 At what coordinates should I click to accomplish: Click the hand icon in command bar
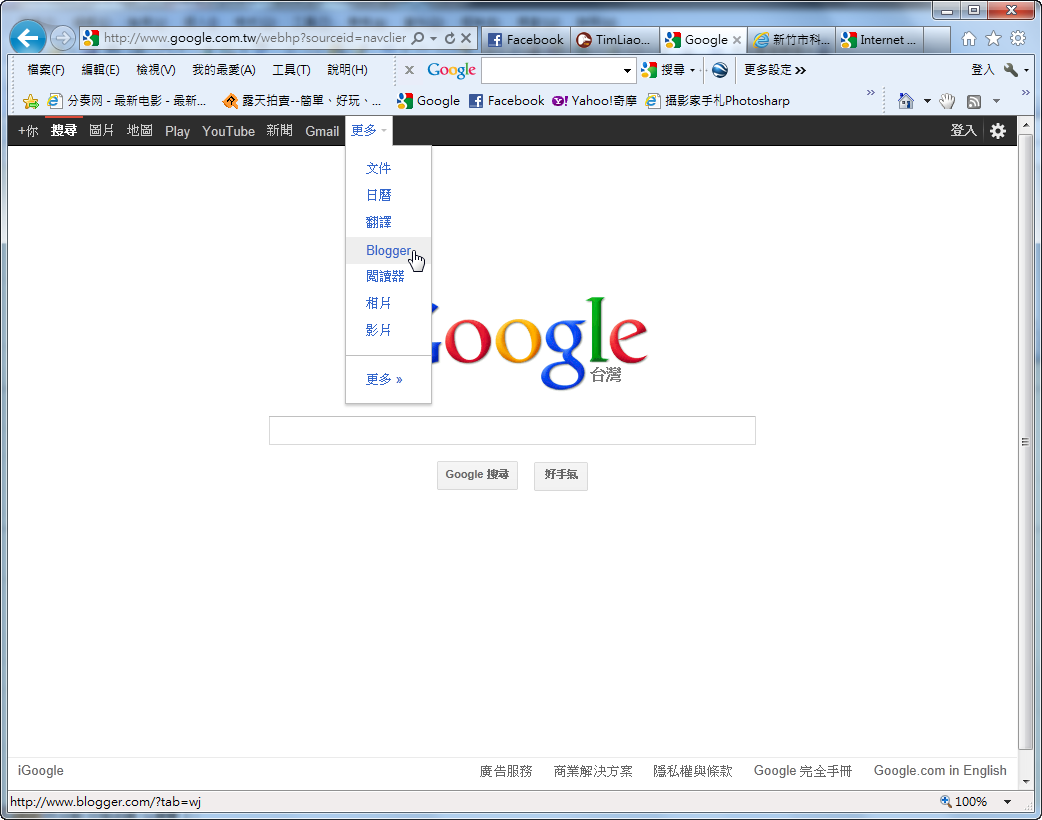coord(947,101)
